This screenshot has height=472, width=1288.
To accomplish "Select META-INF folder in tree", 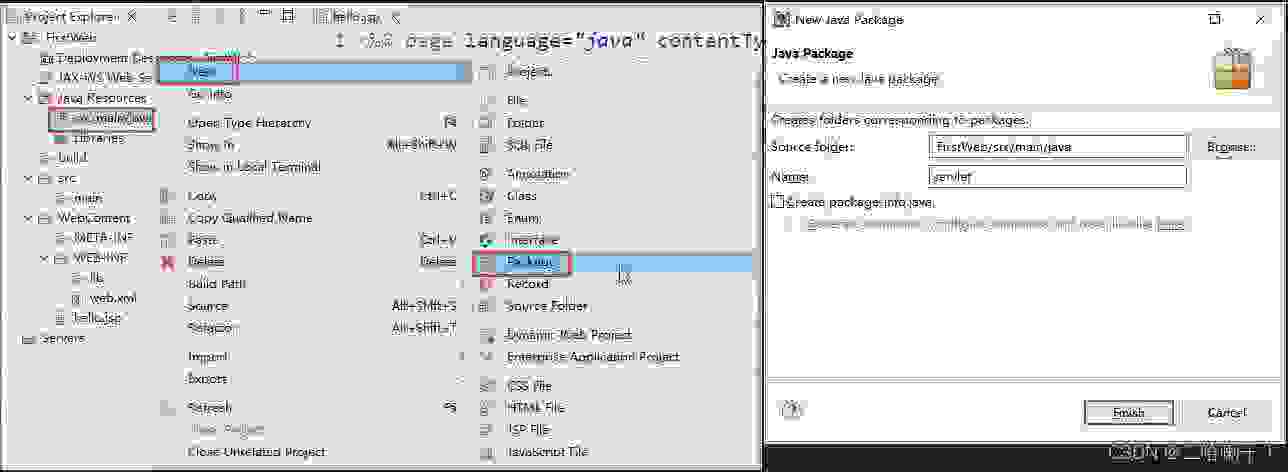I will [93, 238].
